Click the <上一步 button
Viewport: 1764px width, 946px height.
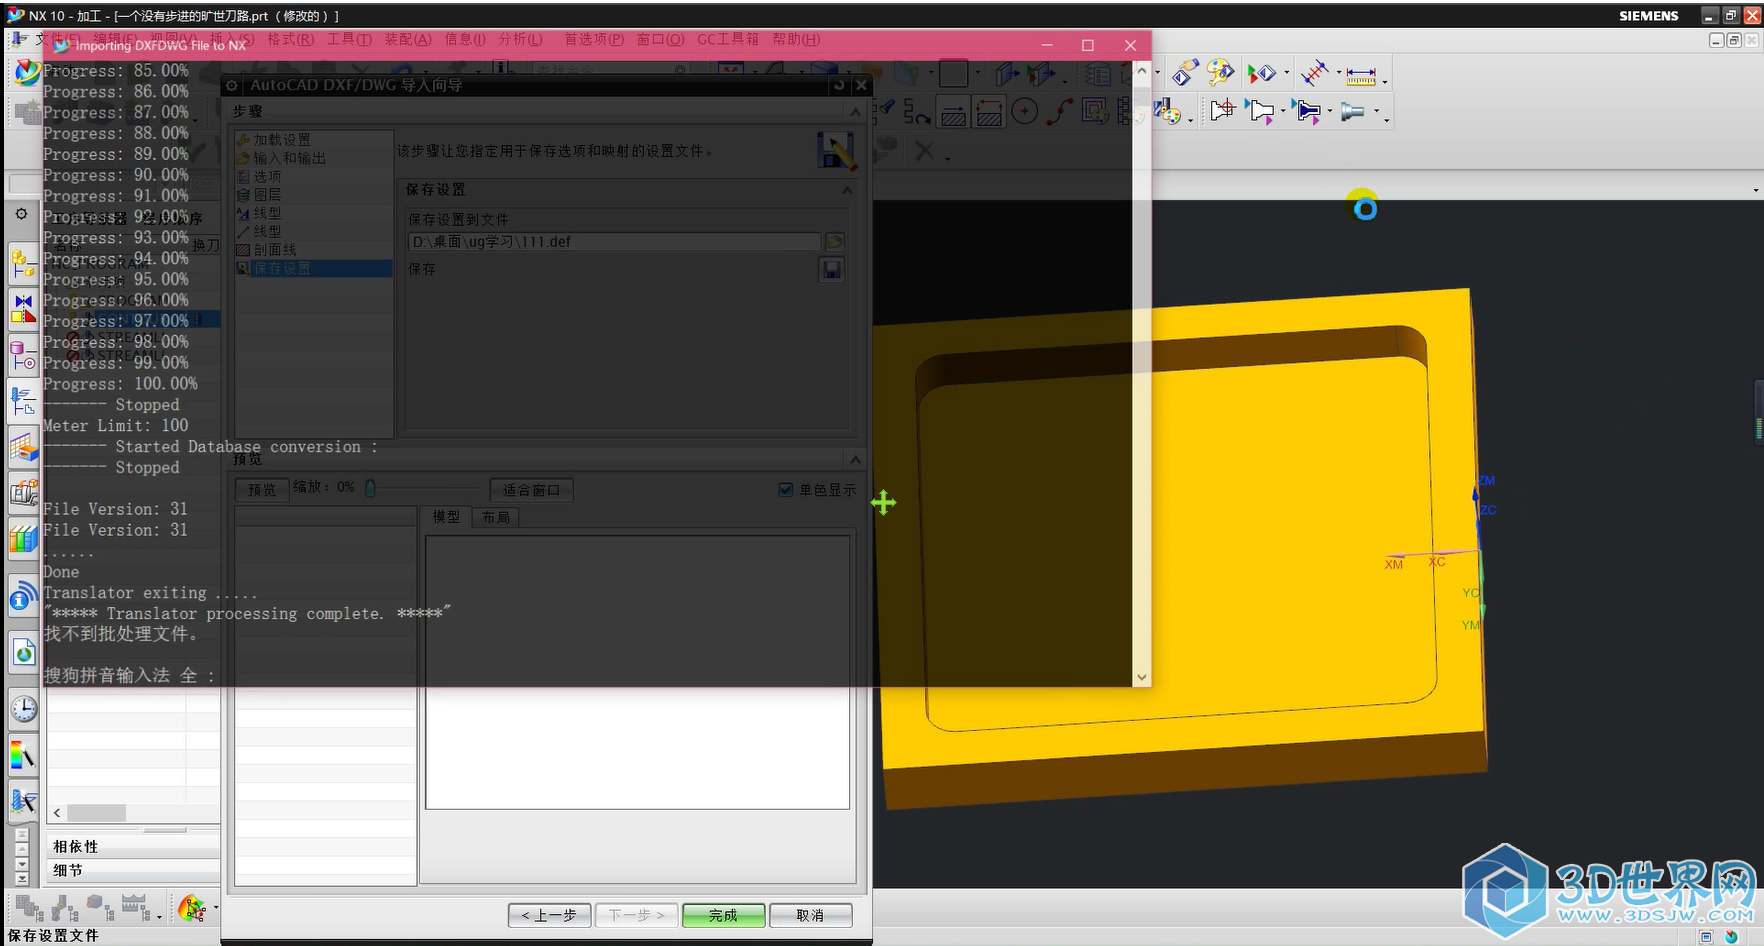pos(549,915)
